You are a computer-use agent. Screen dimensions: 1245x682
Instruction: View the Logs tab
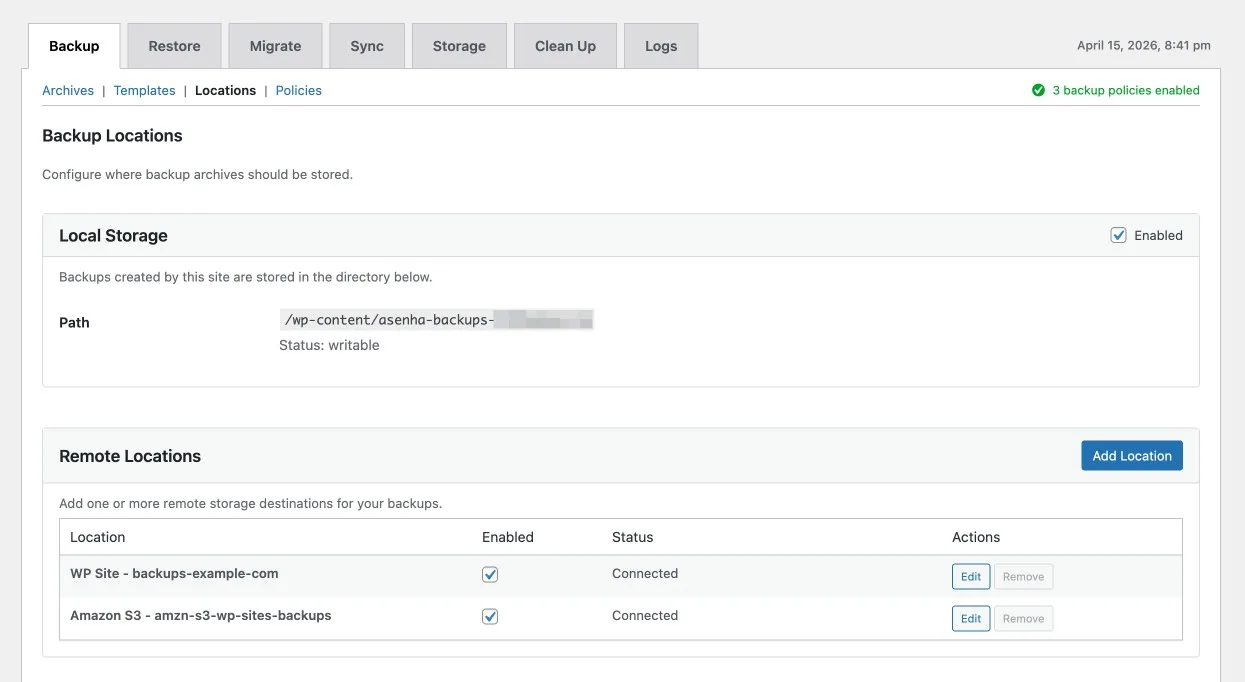coord(661,46)
